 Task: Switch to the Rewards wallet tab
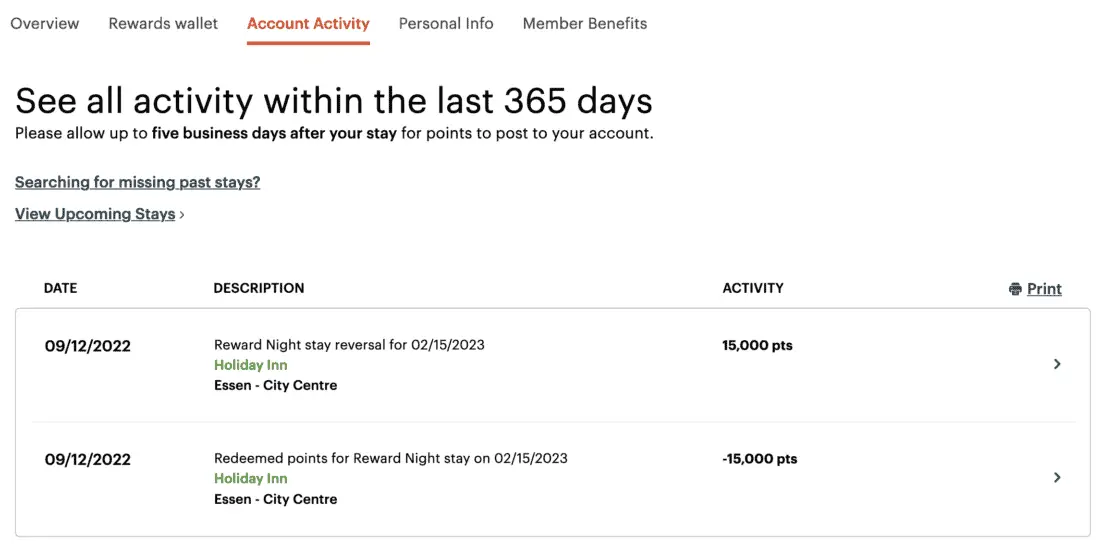pos(163,24)
